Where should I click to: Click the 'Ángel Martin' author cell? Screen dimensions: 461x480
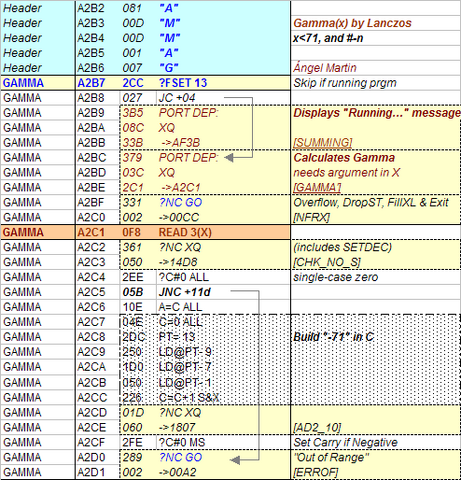[325, 68]
